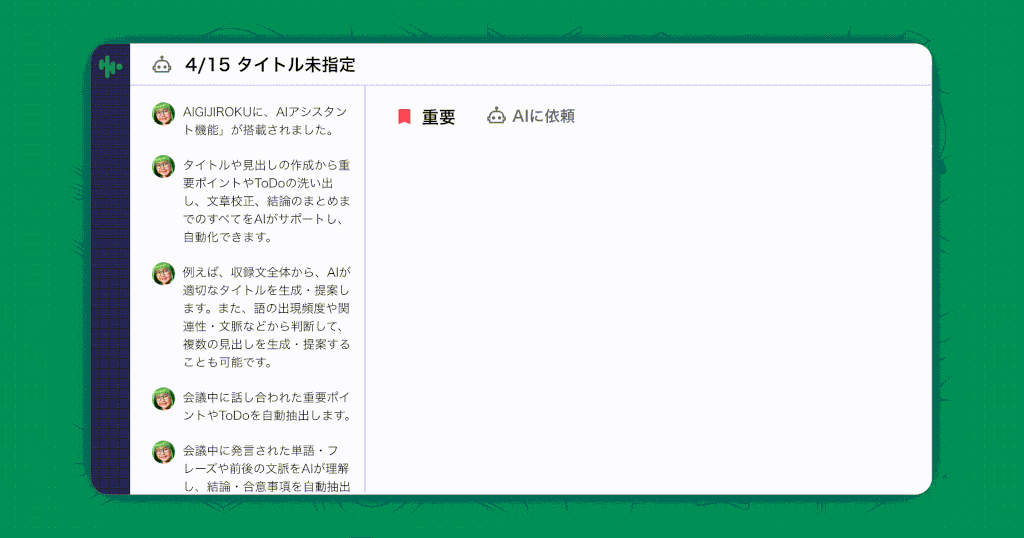This screenshot has height=538, width=1024.
Task: Click the avatar beside 例えば、収録文全体から message
Action: pos(163,274)
